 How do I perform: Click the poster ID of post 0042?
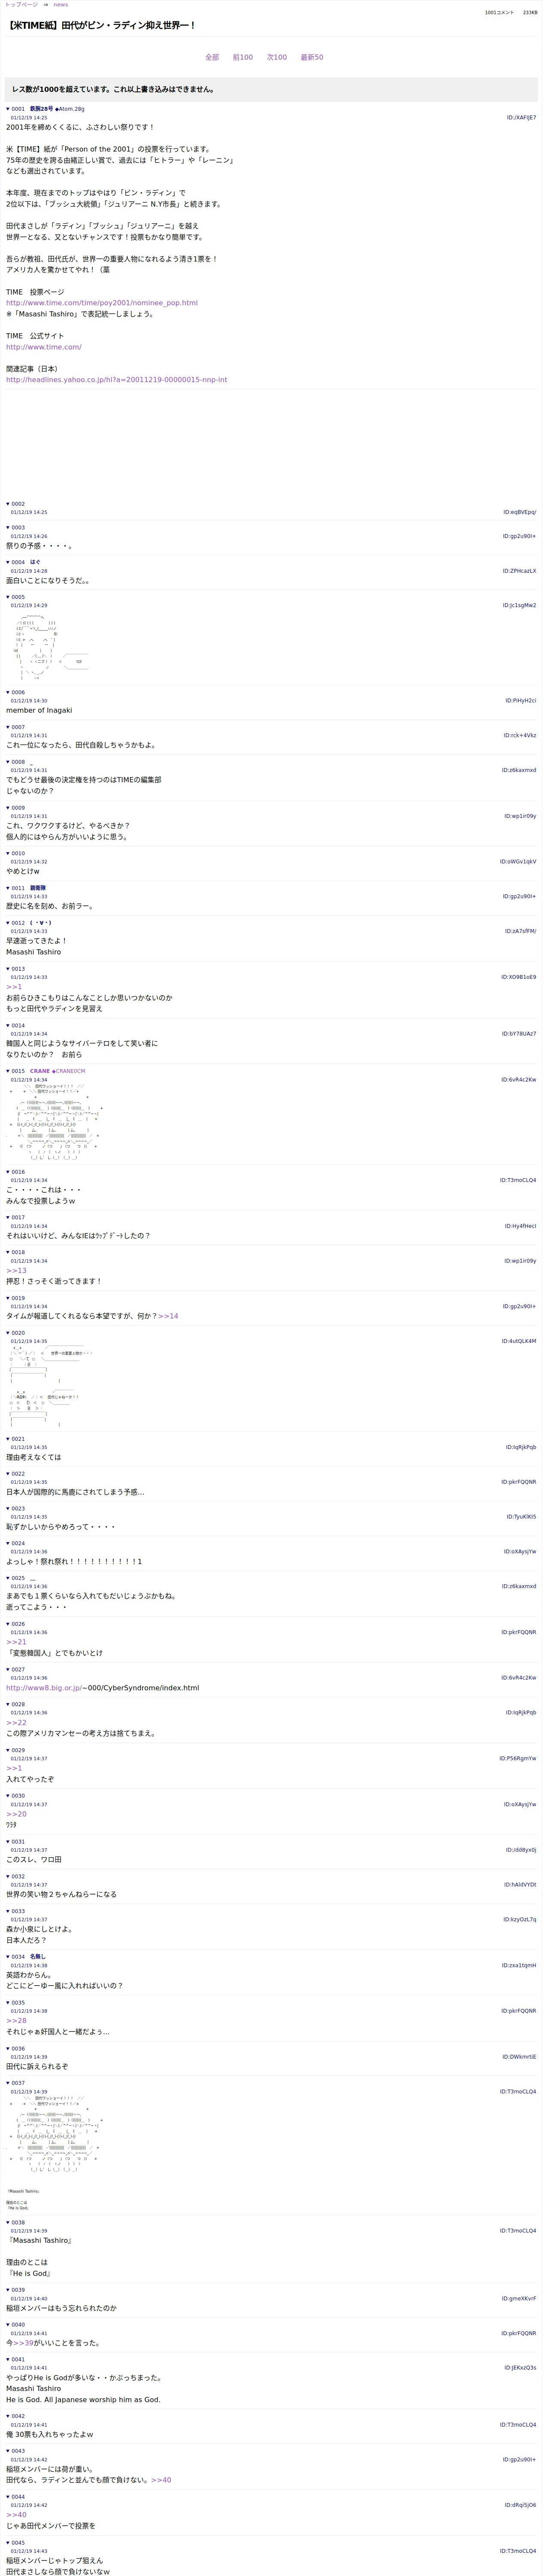point(518,2425)
